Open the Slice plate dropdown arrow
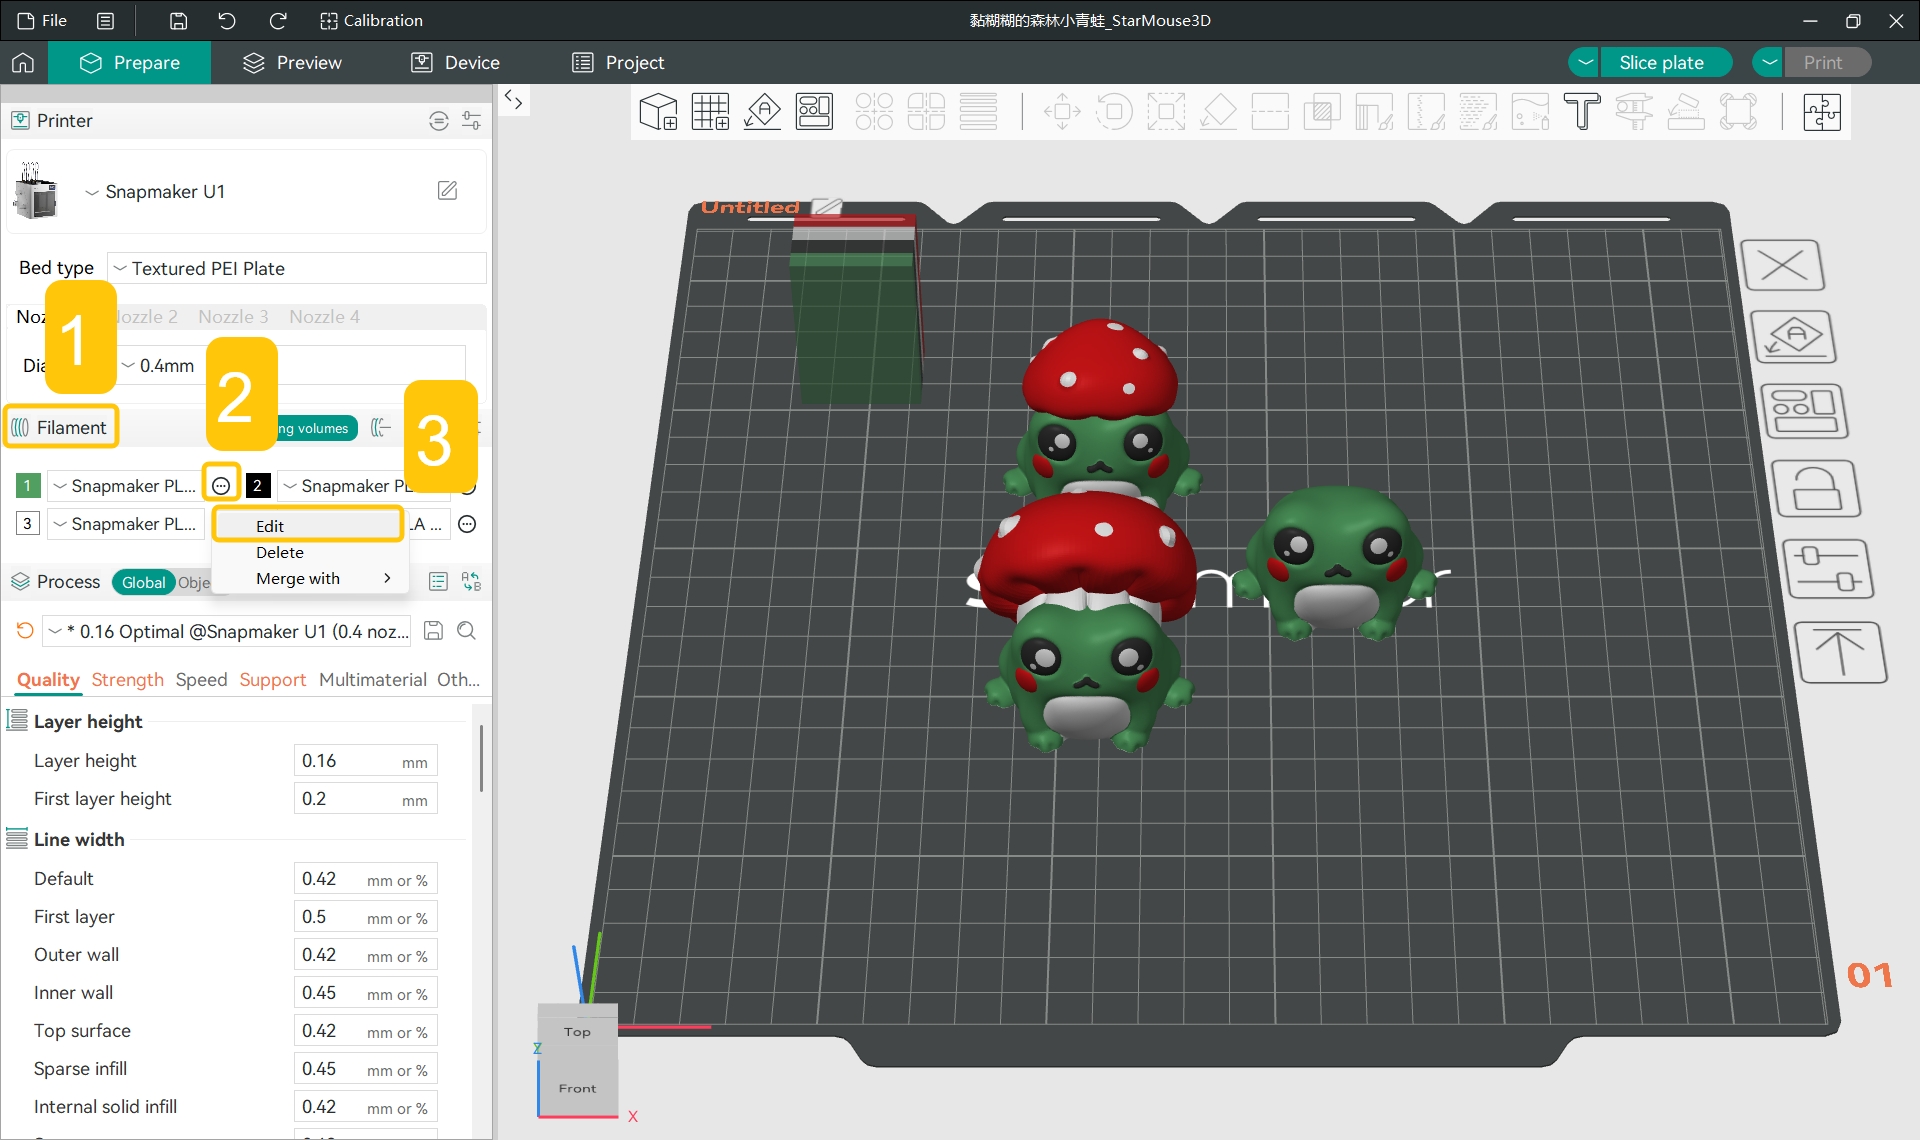 click(x=1585, y=63)
